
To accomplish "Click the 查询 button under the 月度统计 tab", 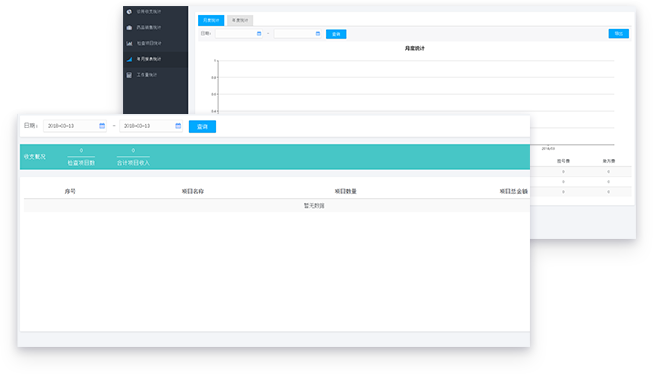I will click(x=336, y=34).
